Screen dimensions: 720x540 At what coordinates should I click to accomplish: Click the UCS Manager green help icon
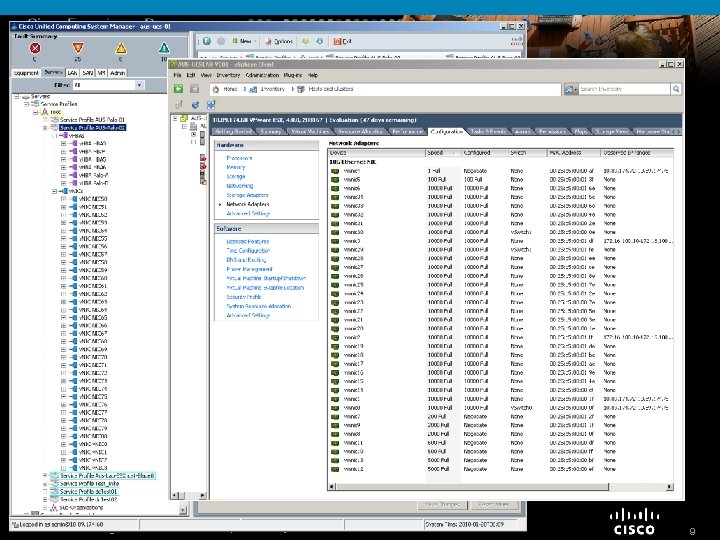(305, 41)
